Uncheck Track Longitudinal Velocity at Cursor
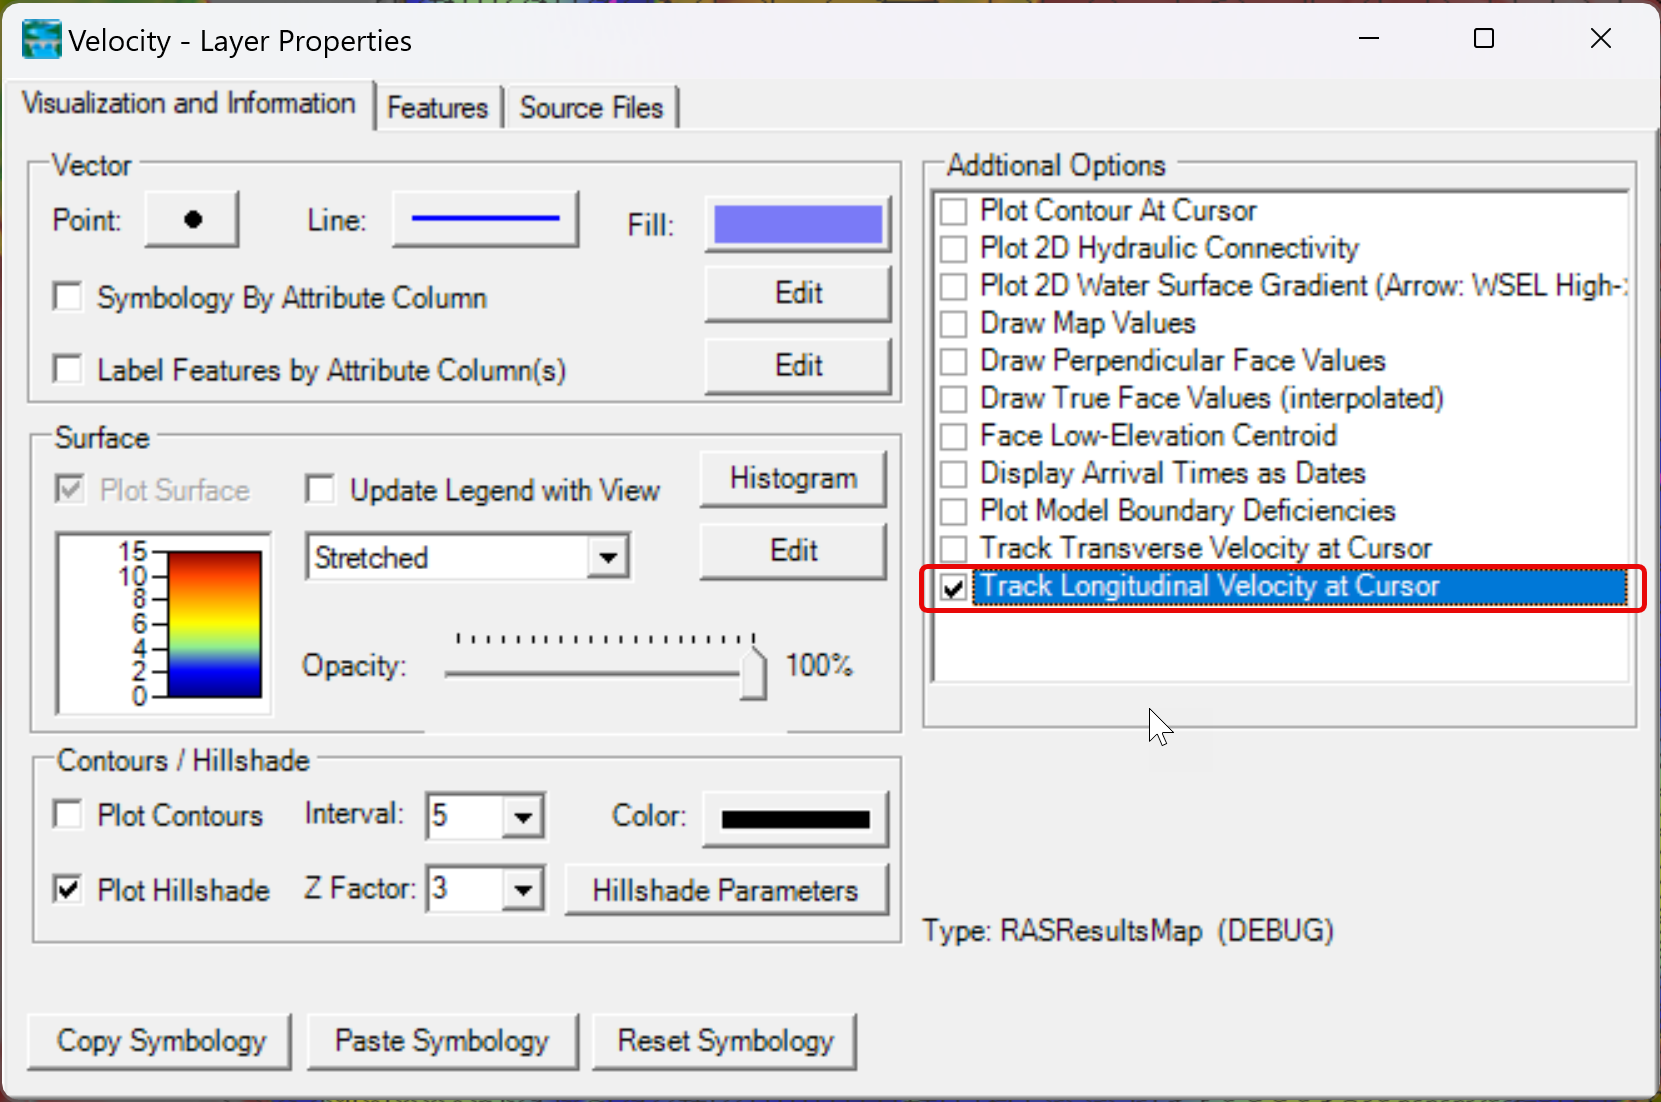Image resolution: width=1661 pixels, height=1102 pixels. click(954, 587)
